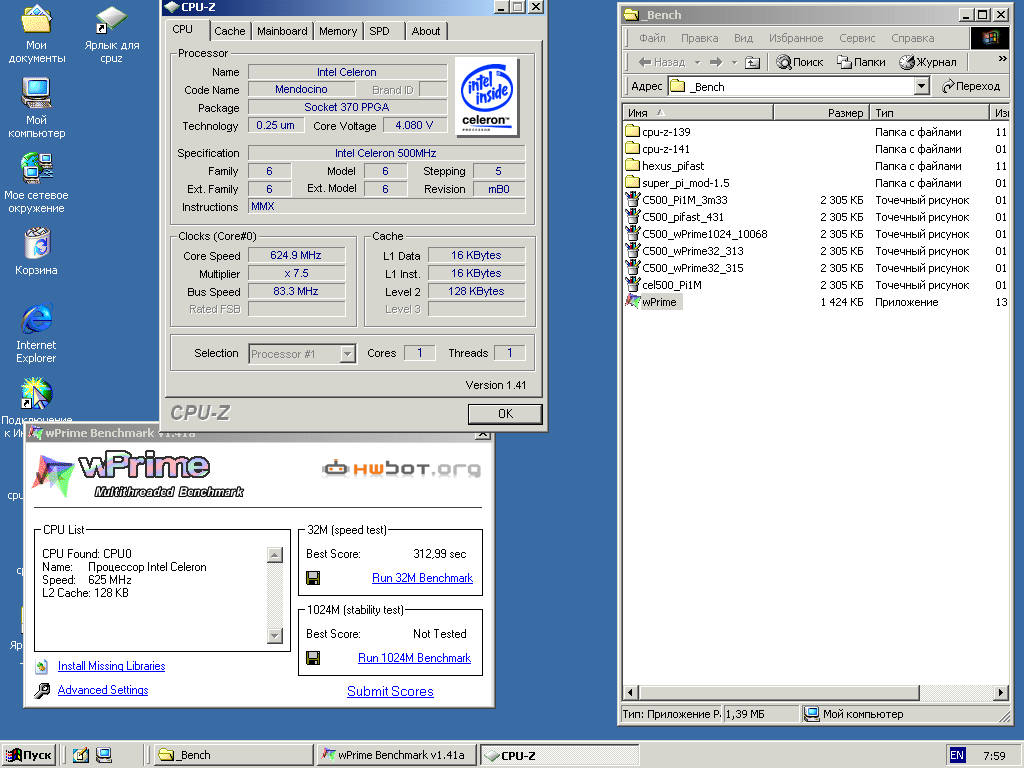The width and height of the screenshot is (1024, 768).
Task: Click the CPU List scroll down arrow
Action: click(x=275, y=635)
